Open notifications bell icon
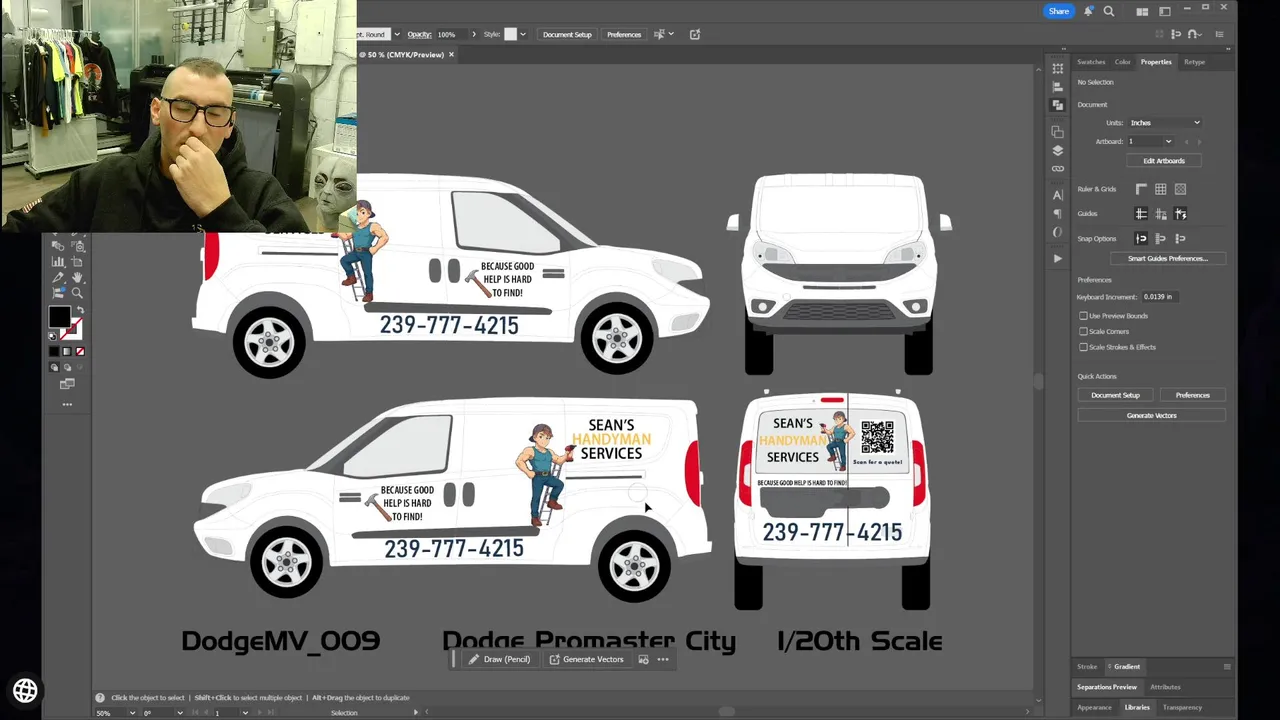Image resolution: width=1280 pixels, height=720 pixels. pyautogui.click(x=1088, y=11)
